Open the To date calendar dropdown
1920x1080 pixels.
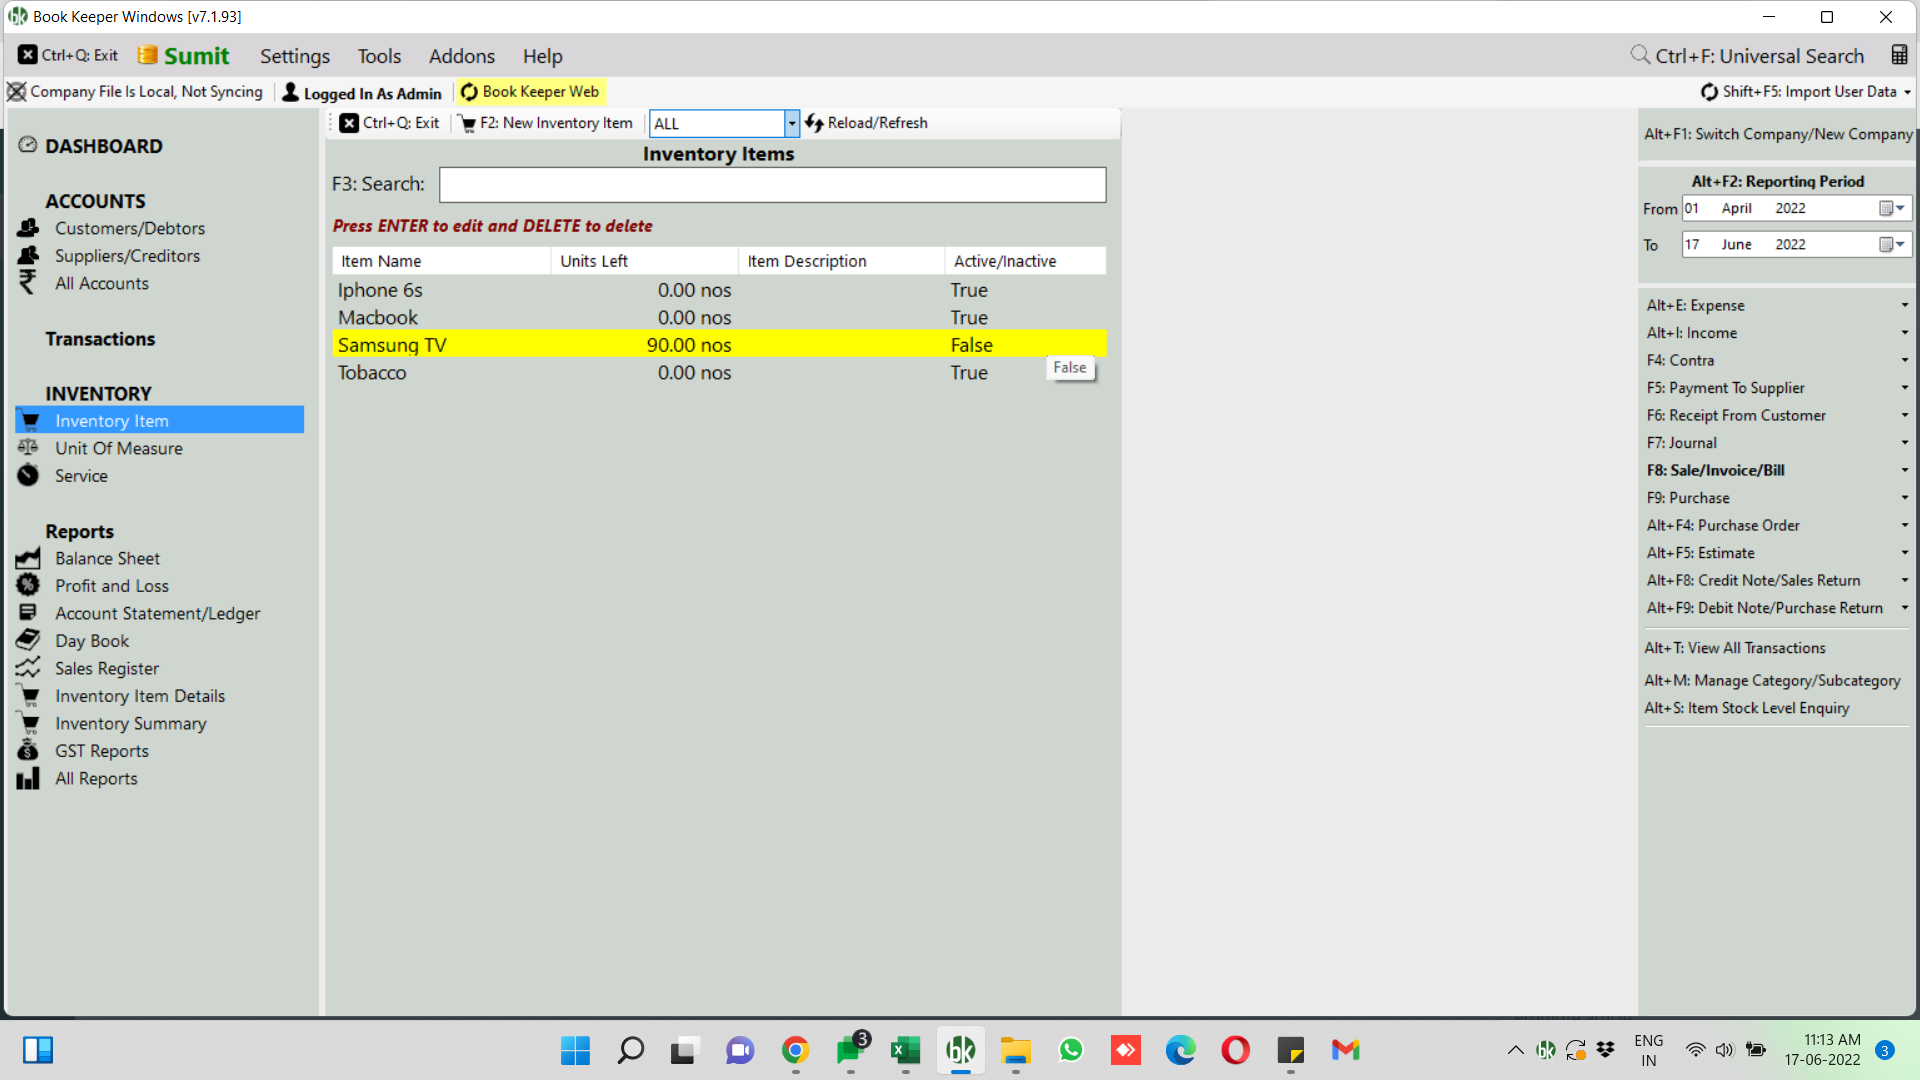pyautogui.click(x=1891, y=244)
